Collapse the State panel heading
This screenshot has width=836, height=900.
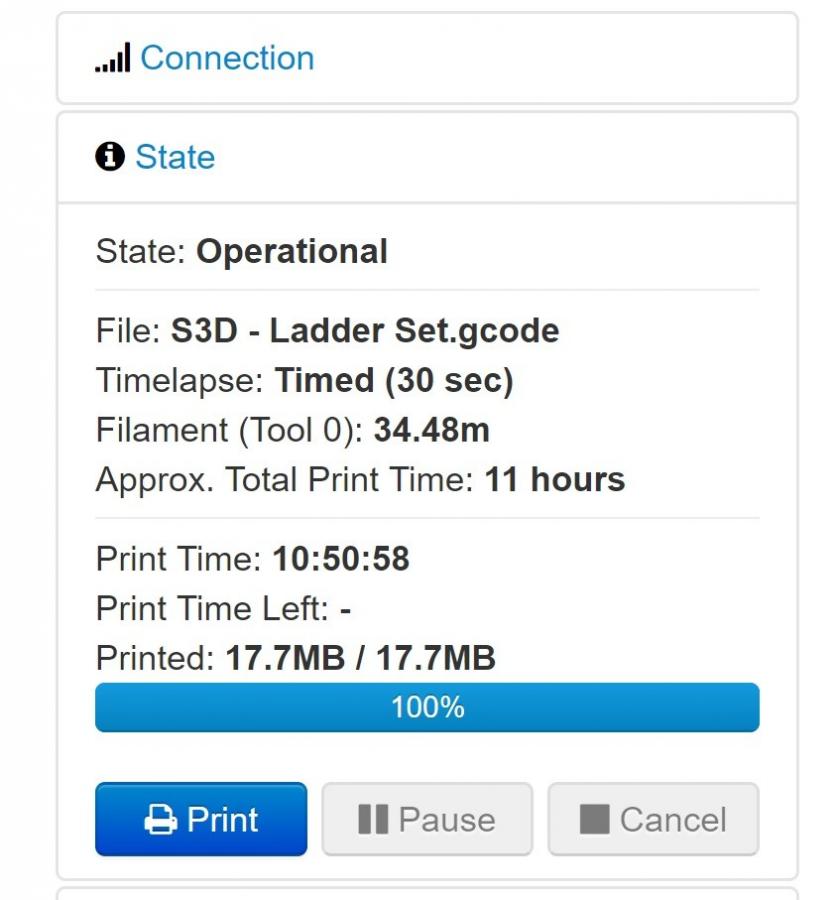coord(427,157)
